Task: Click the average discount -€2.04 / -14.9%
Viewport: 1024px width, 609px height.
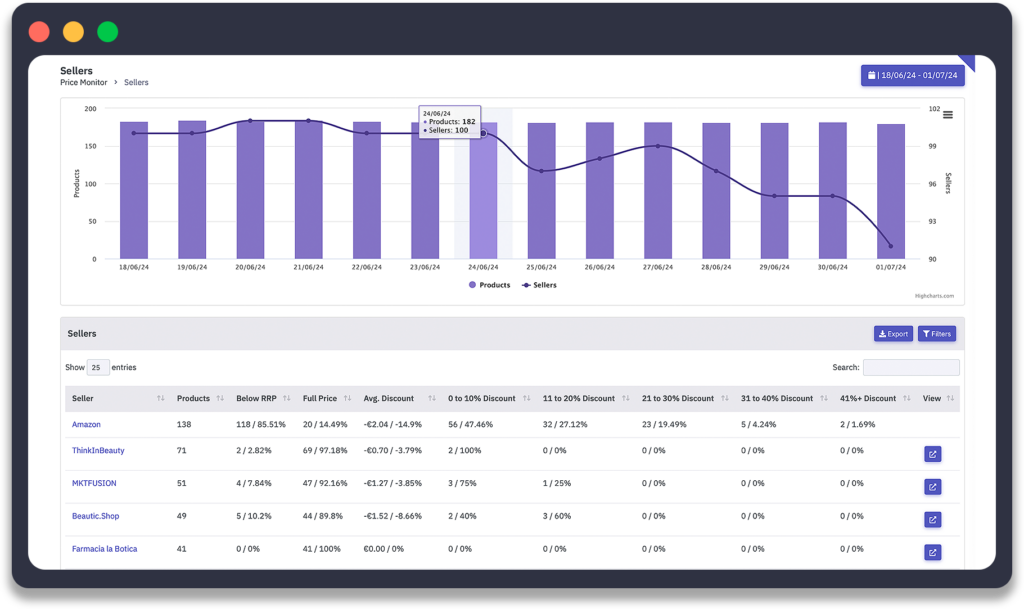Action: [x=392, y=424]
